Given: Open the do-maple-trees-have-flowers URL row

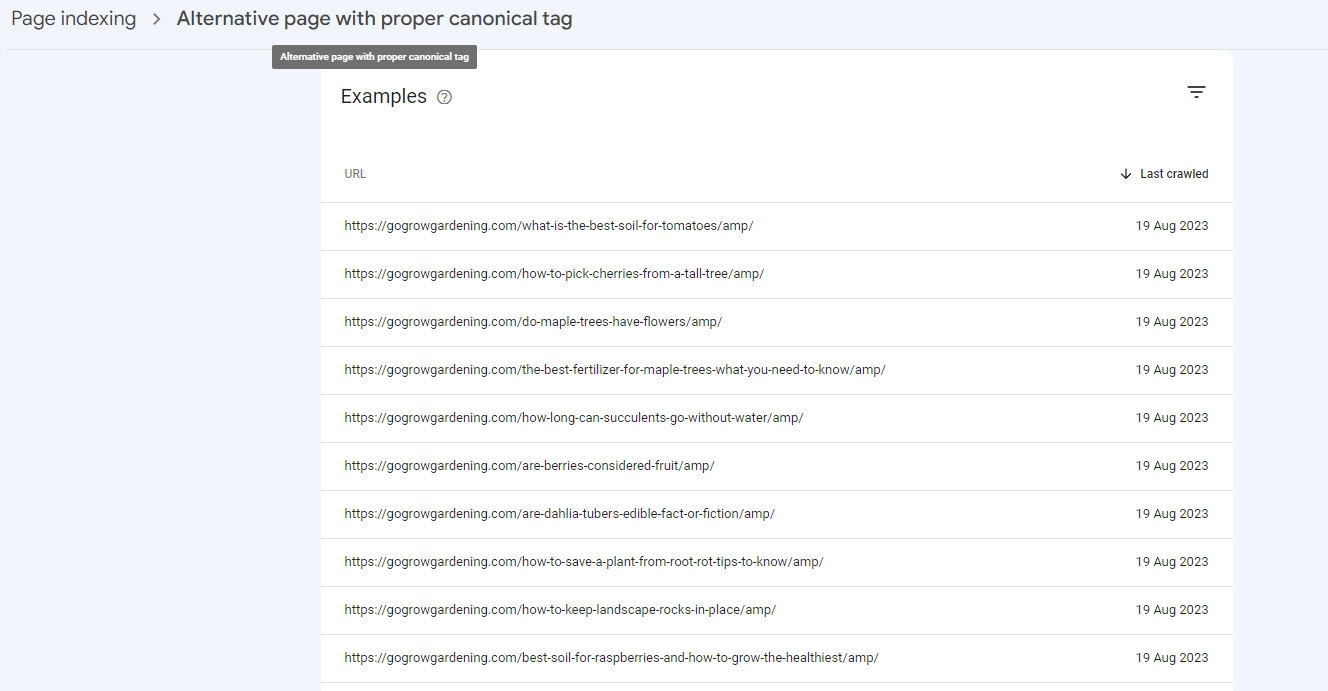Looking at the screenshot, I should (x=533, y=322).
